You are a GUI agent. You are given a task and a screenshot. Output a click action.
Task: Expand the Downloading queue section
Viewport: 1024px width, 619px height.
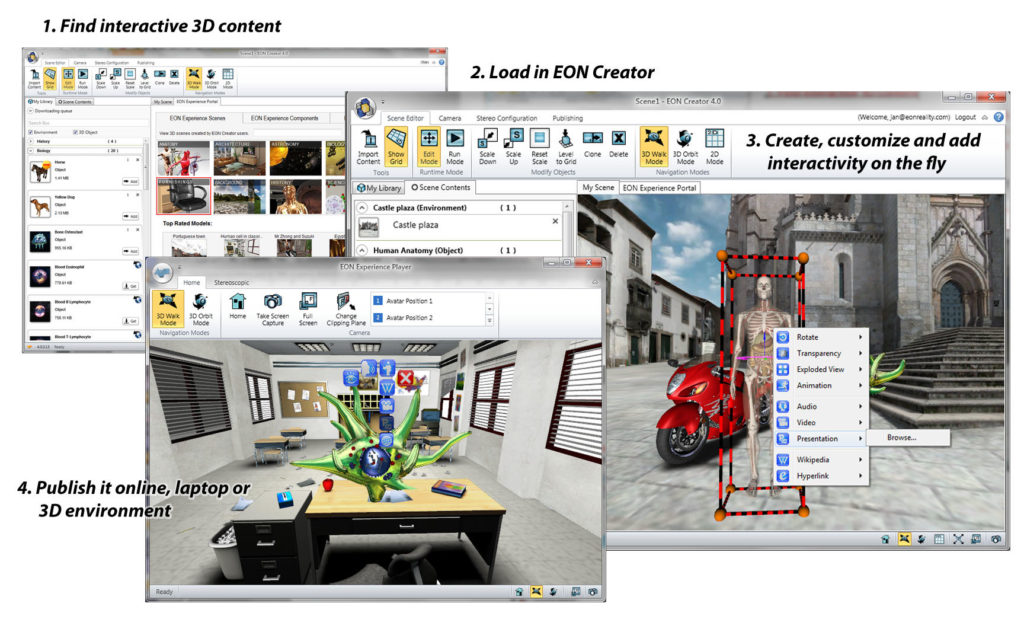tap(29, 111)
